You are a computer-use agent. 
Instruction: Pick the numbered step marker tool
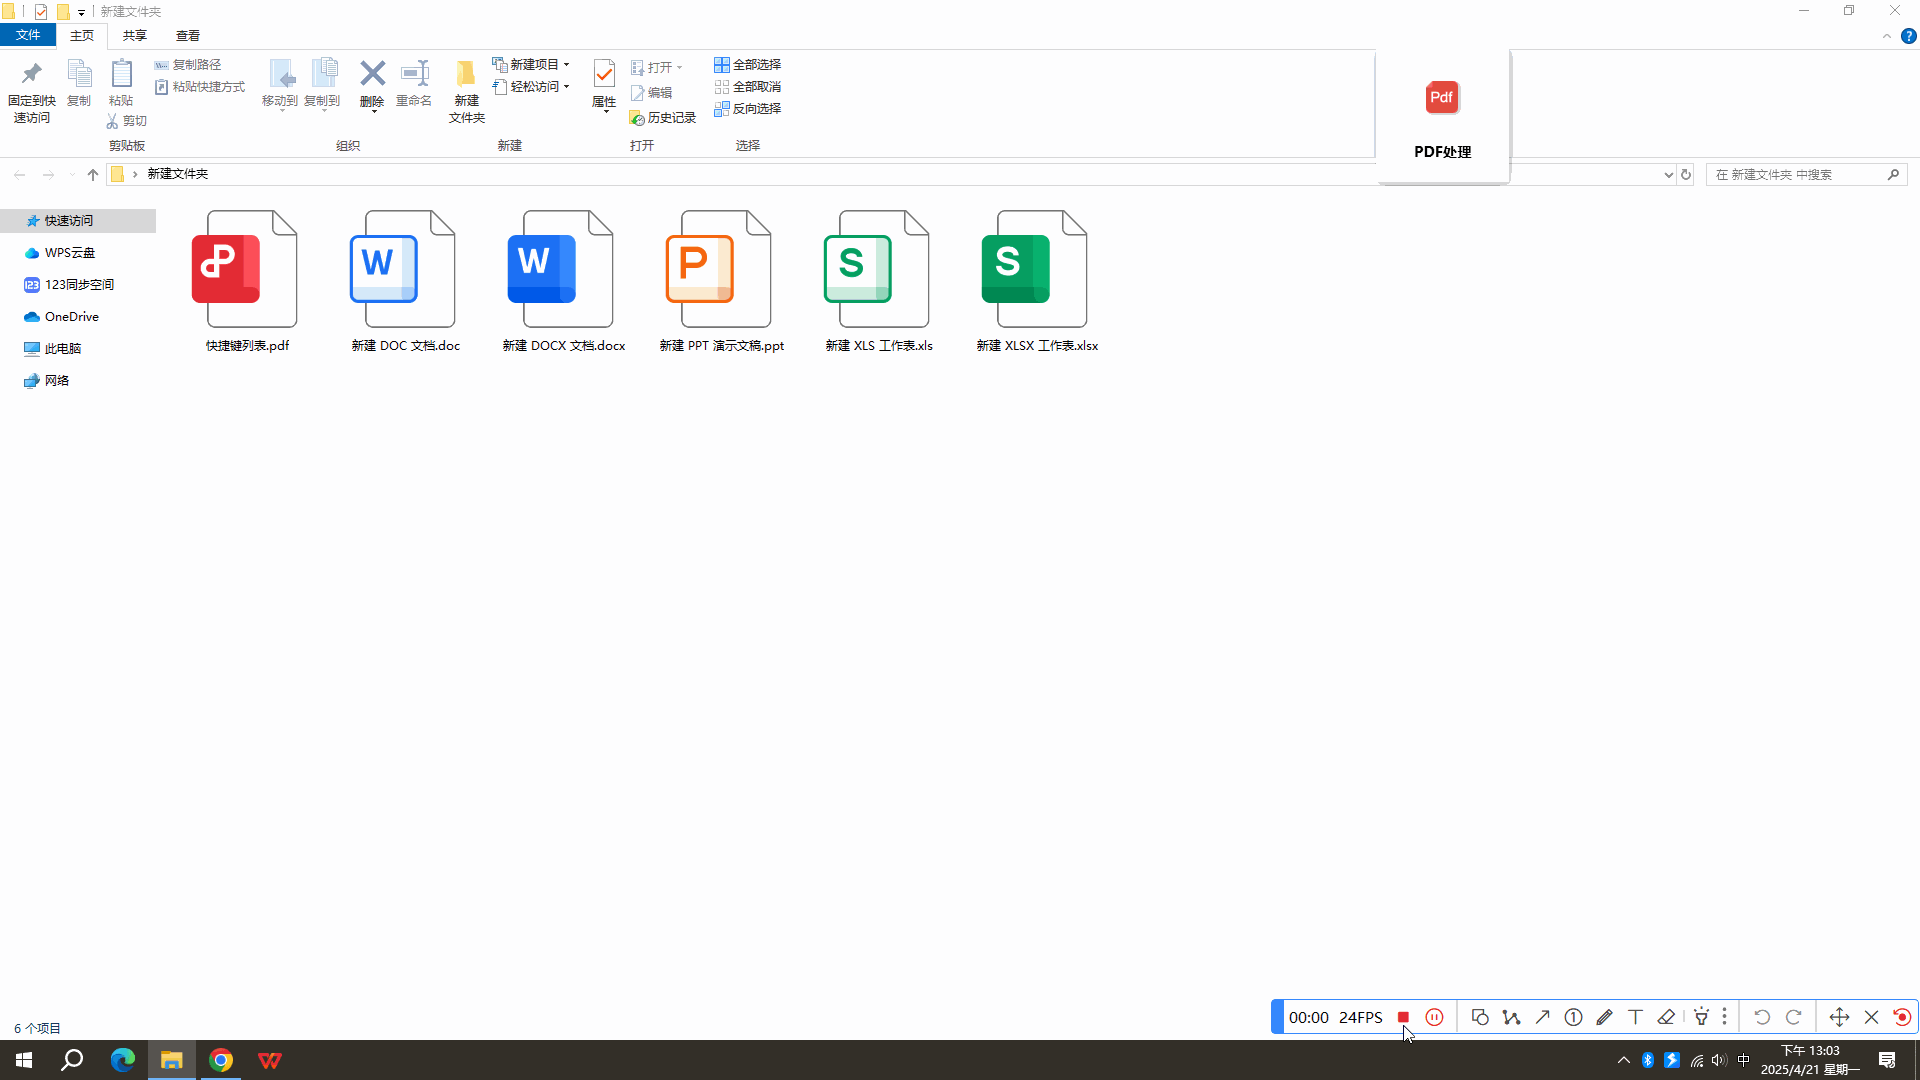pos(1573,1017)
